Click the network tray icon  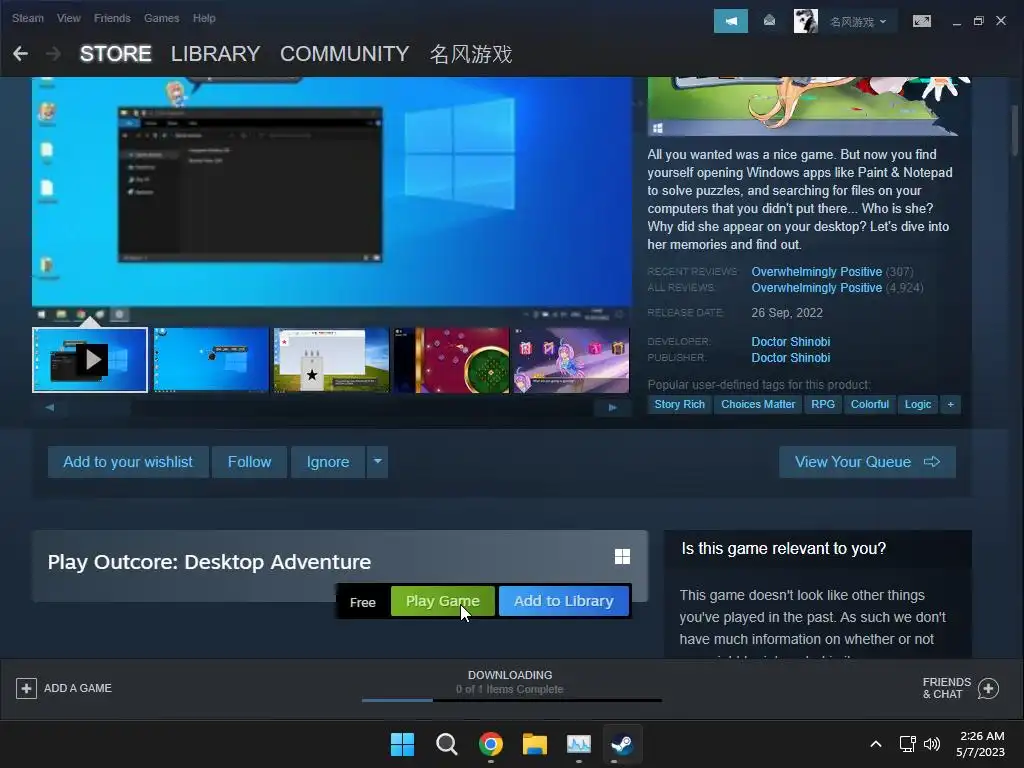(x=907, y=744)
